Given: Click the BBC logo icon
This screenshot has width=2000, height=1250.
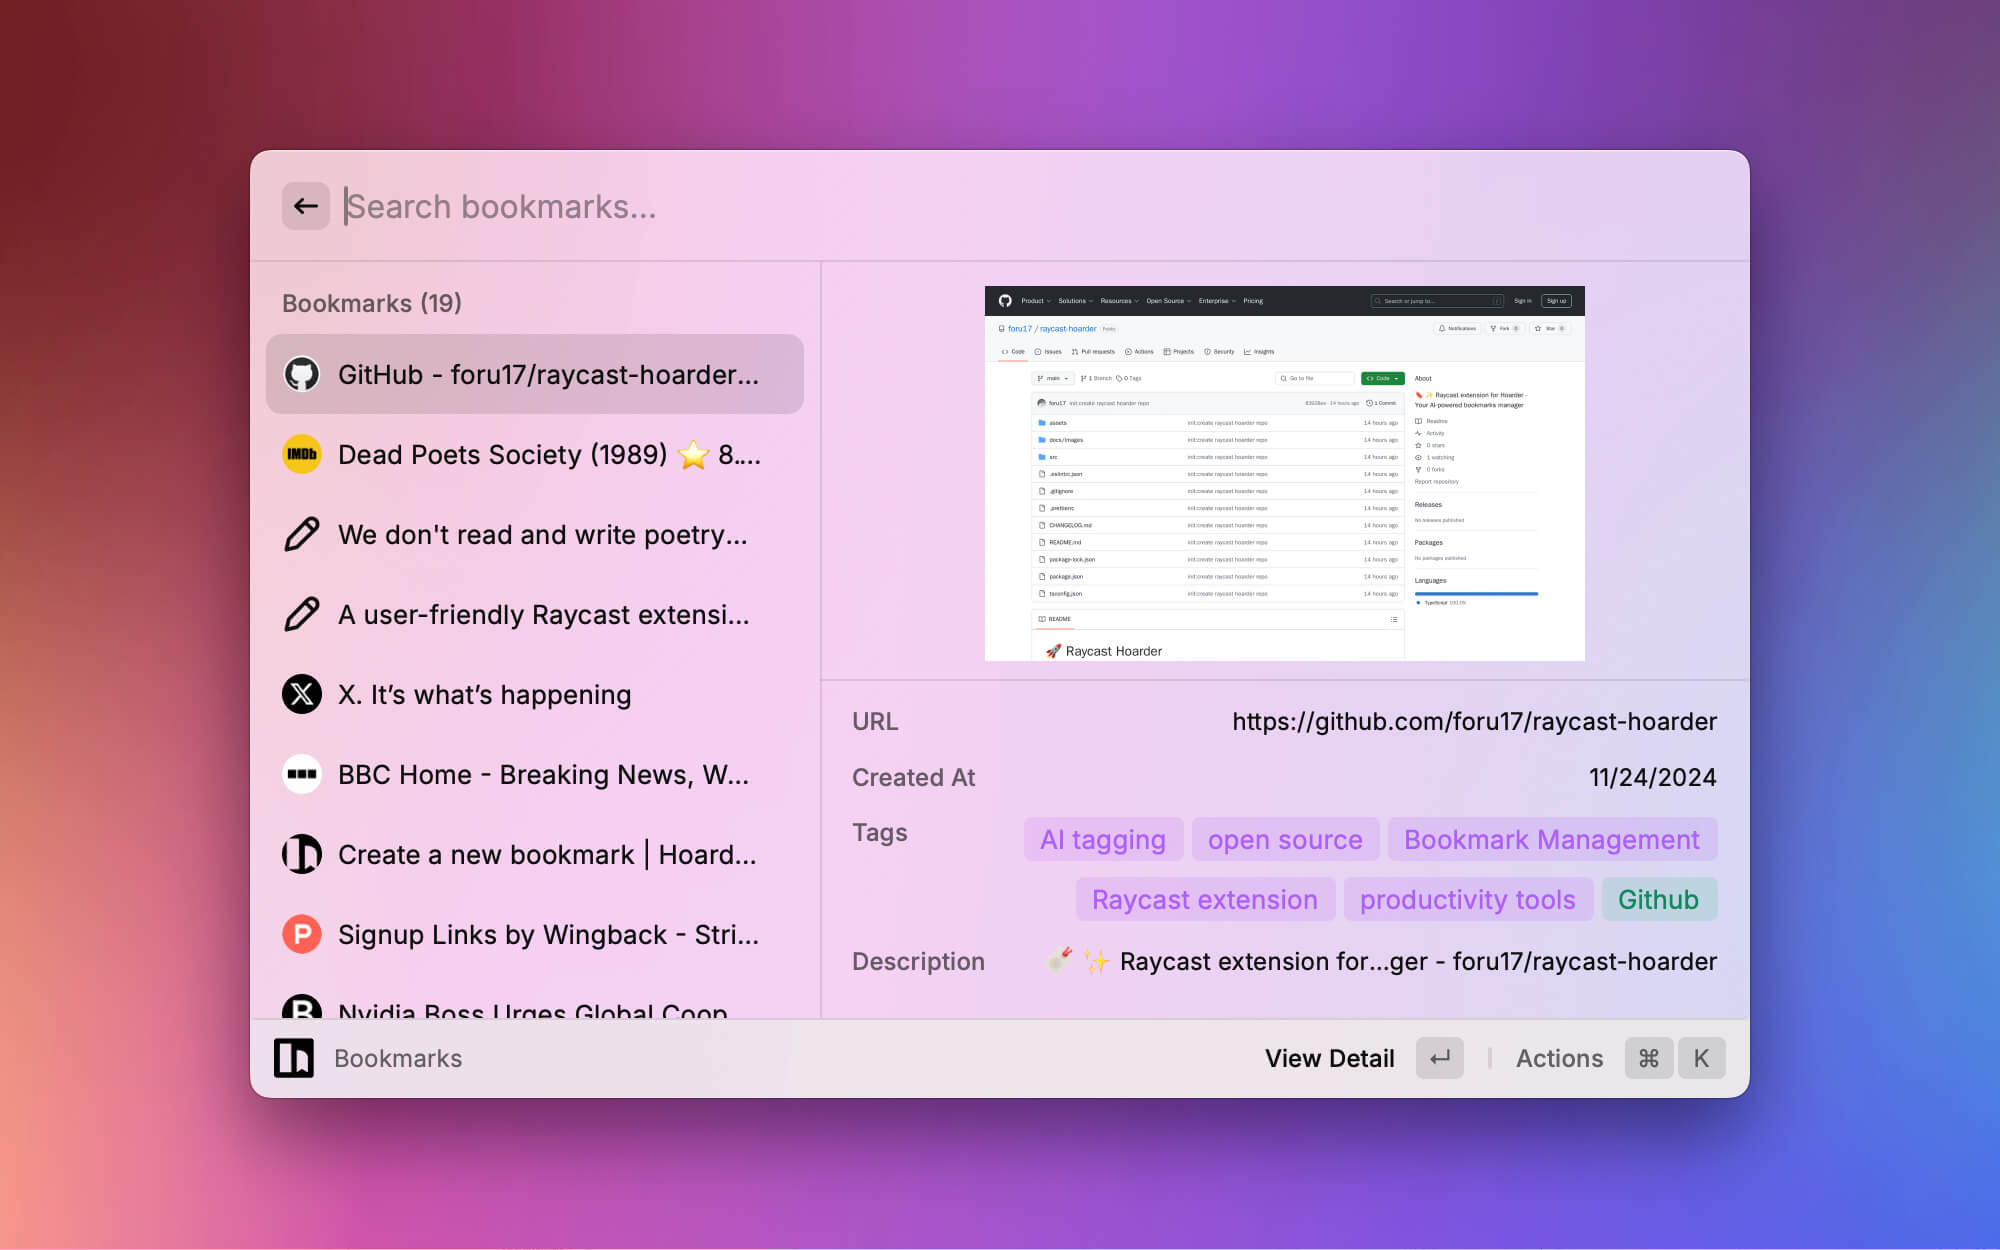Looking at the screenshot, I should [302, 774].
